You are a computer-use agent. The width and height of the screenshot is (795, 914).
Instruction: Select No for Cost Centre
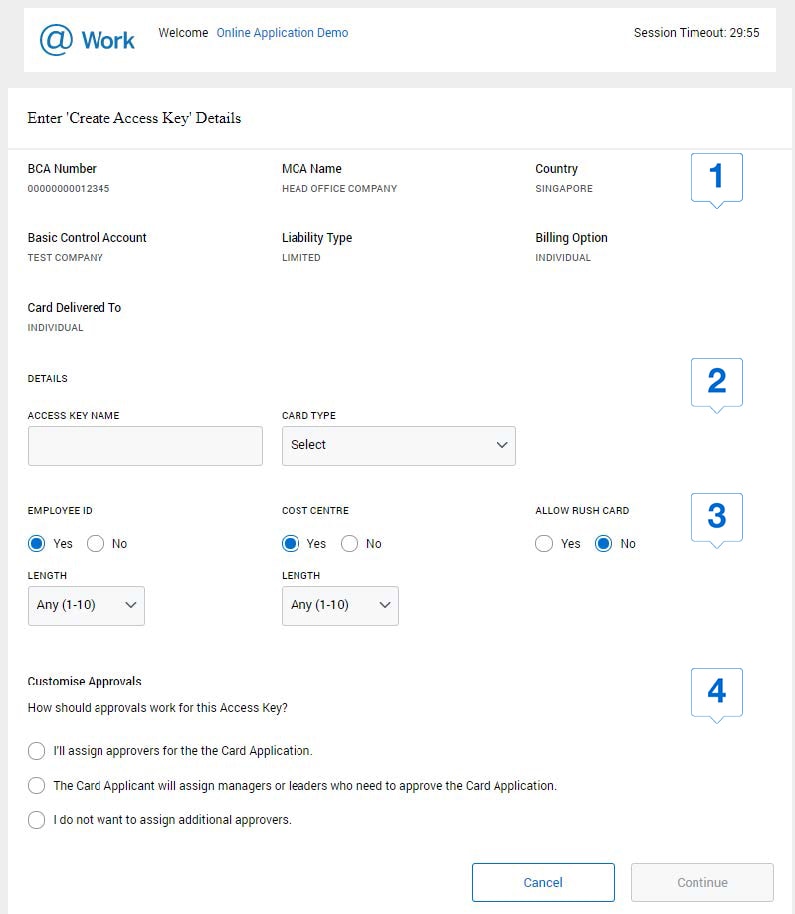click(x=351, y=543)
